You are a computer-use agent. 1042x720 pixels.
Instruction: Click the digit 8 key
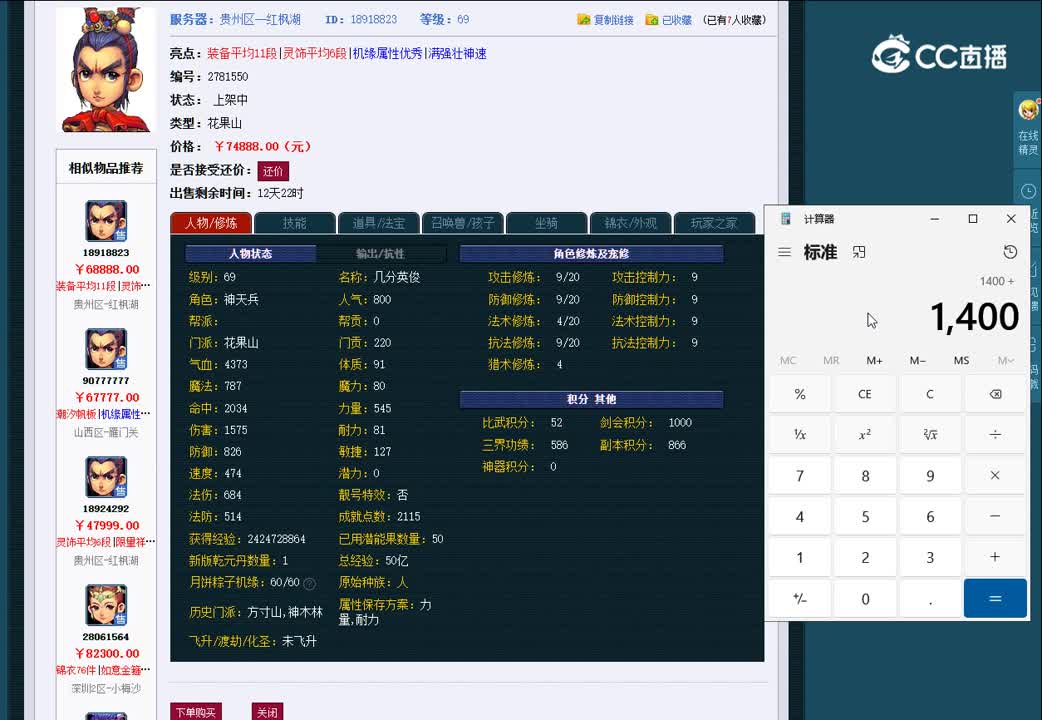click(865, 475)
